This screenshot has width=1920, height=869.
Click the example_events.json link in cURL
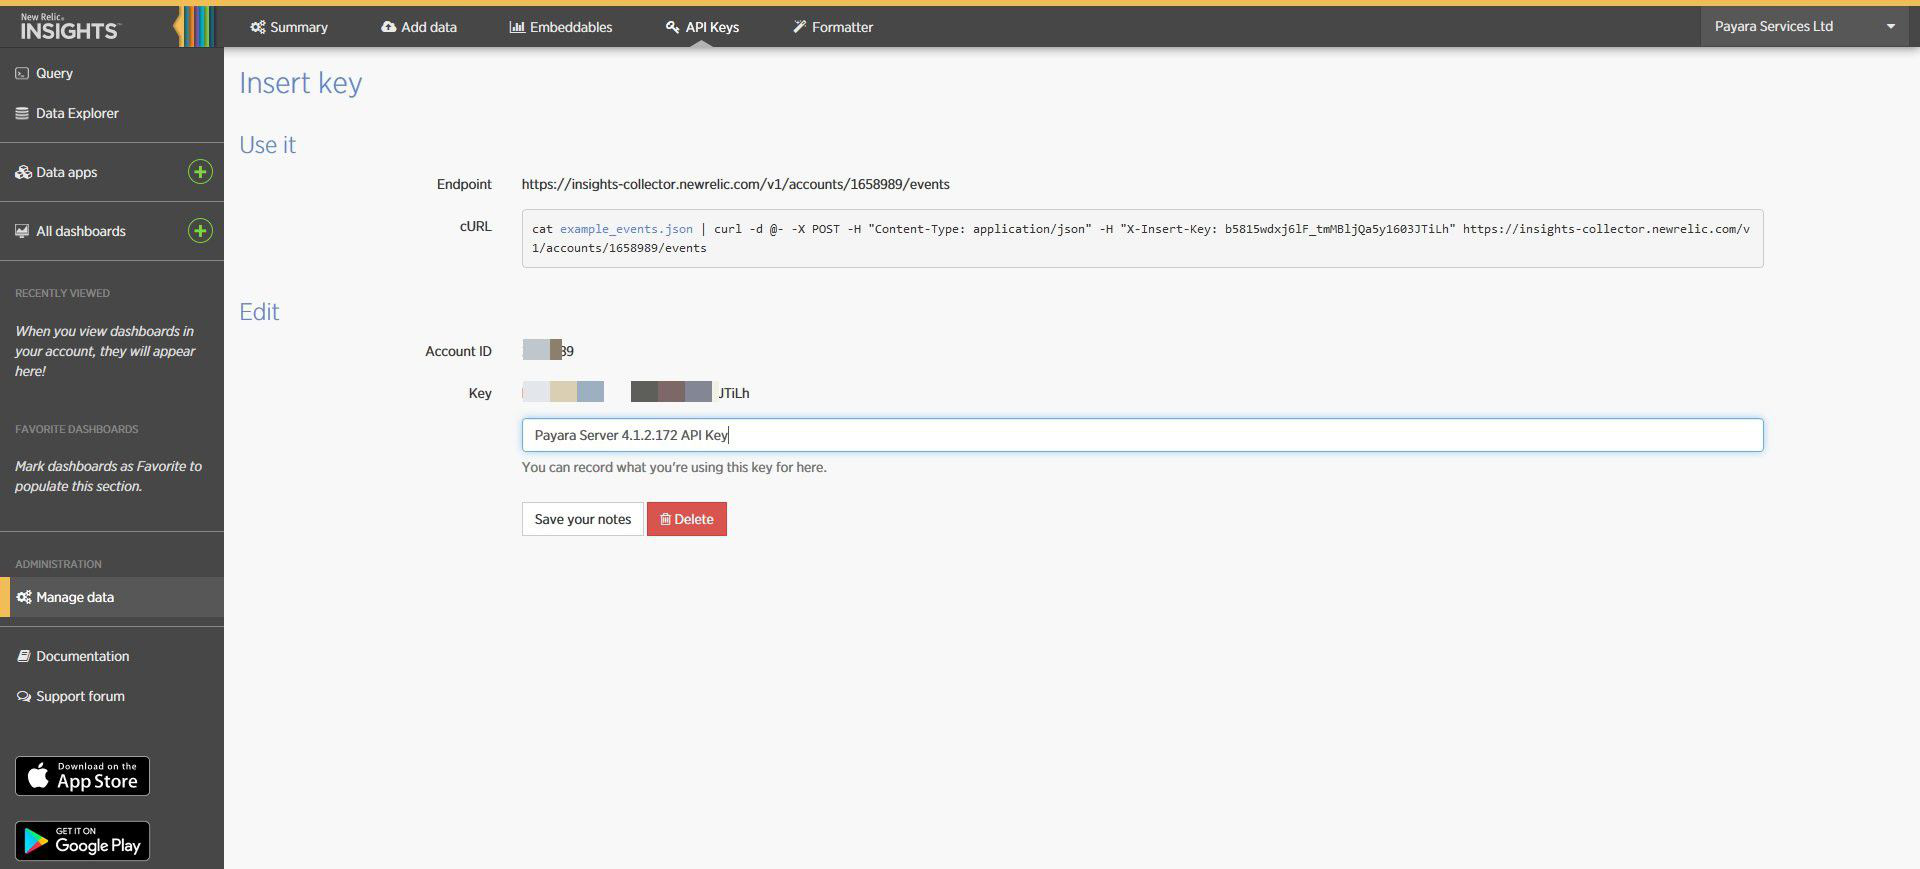click(626, 229)
